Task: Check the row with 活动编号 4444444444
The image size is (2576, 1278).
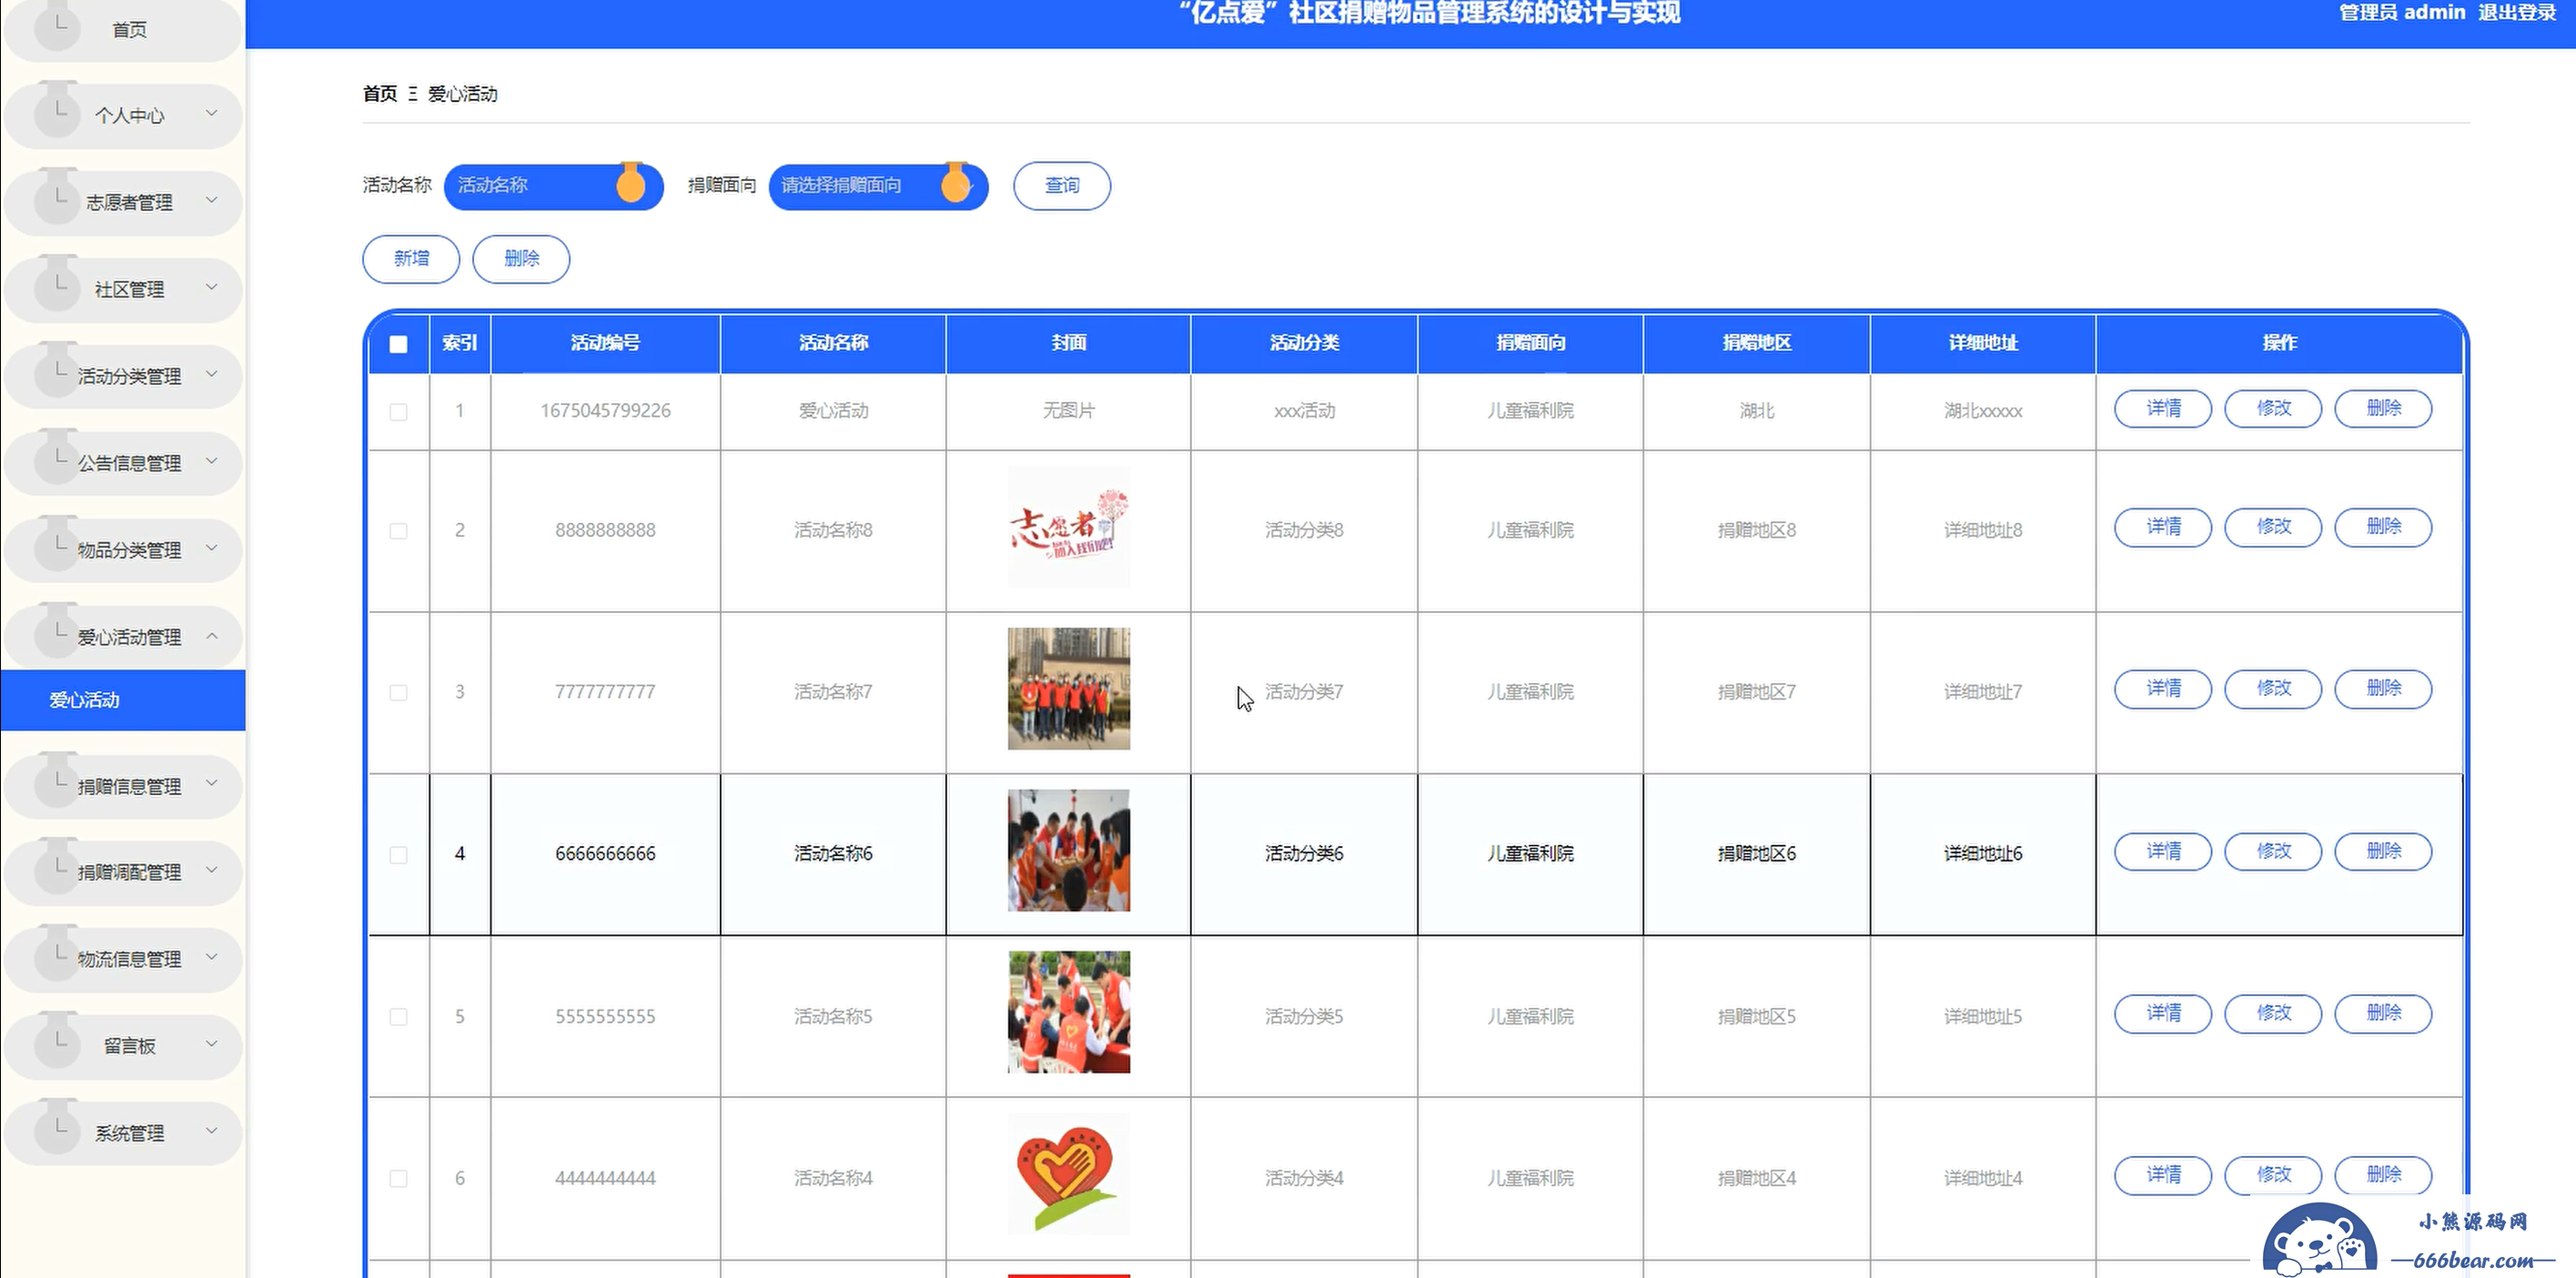Action: pos(398,1179)
